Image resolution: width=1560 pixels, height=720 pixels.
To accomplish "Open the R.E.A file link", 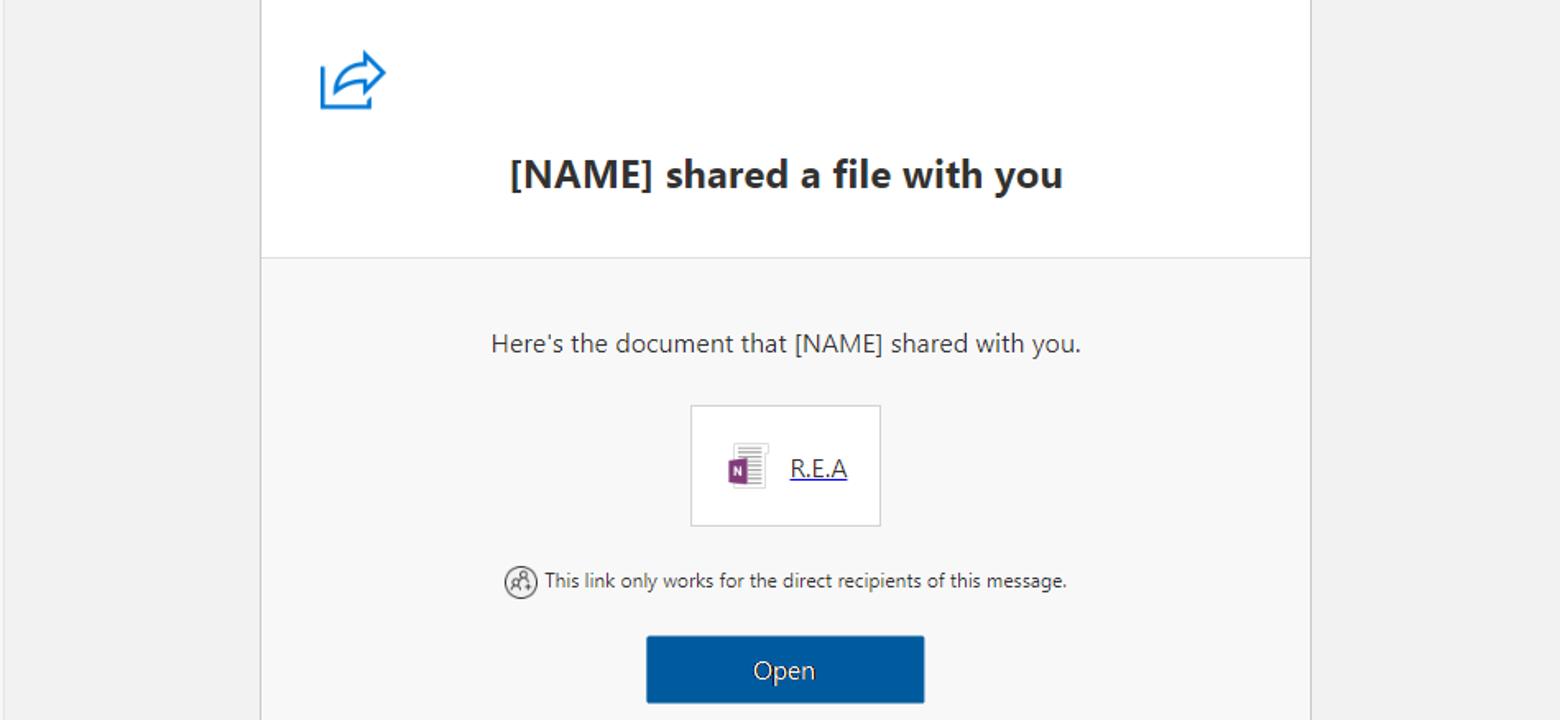I will click(818, 468).
